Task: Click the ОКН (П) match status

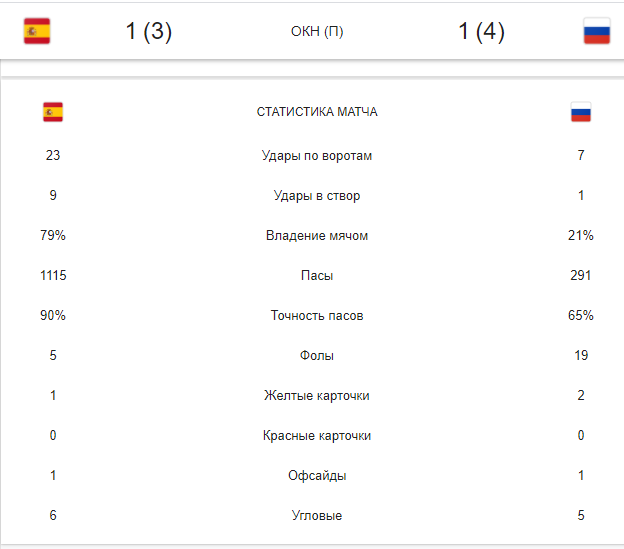Action: [317, 32]
